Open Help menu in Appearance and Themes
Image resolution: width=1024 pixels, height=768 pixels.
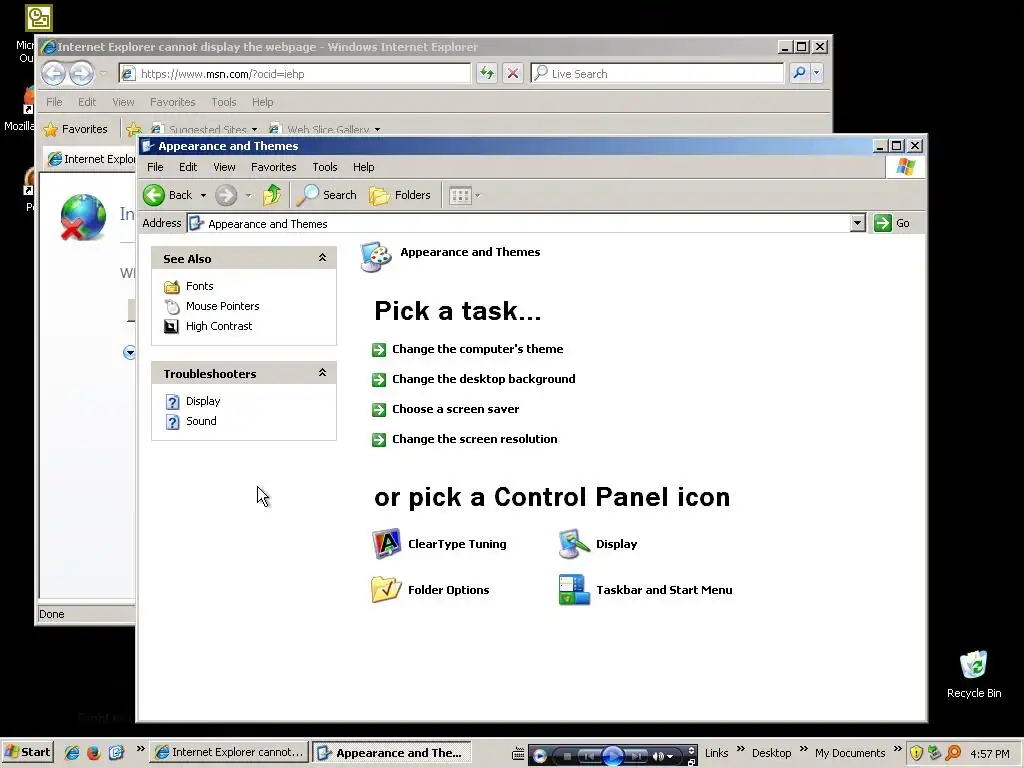tap(364, 167)
